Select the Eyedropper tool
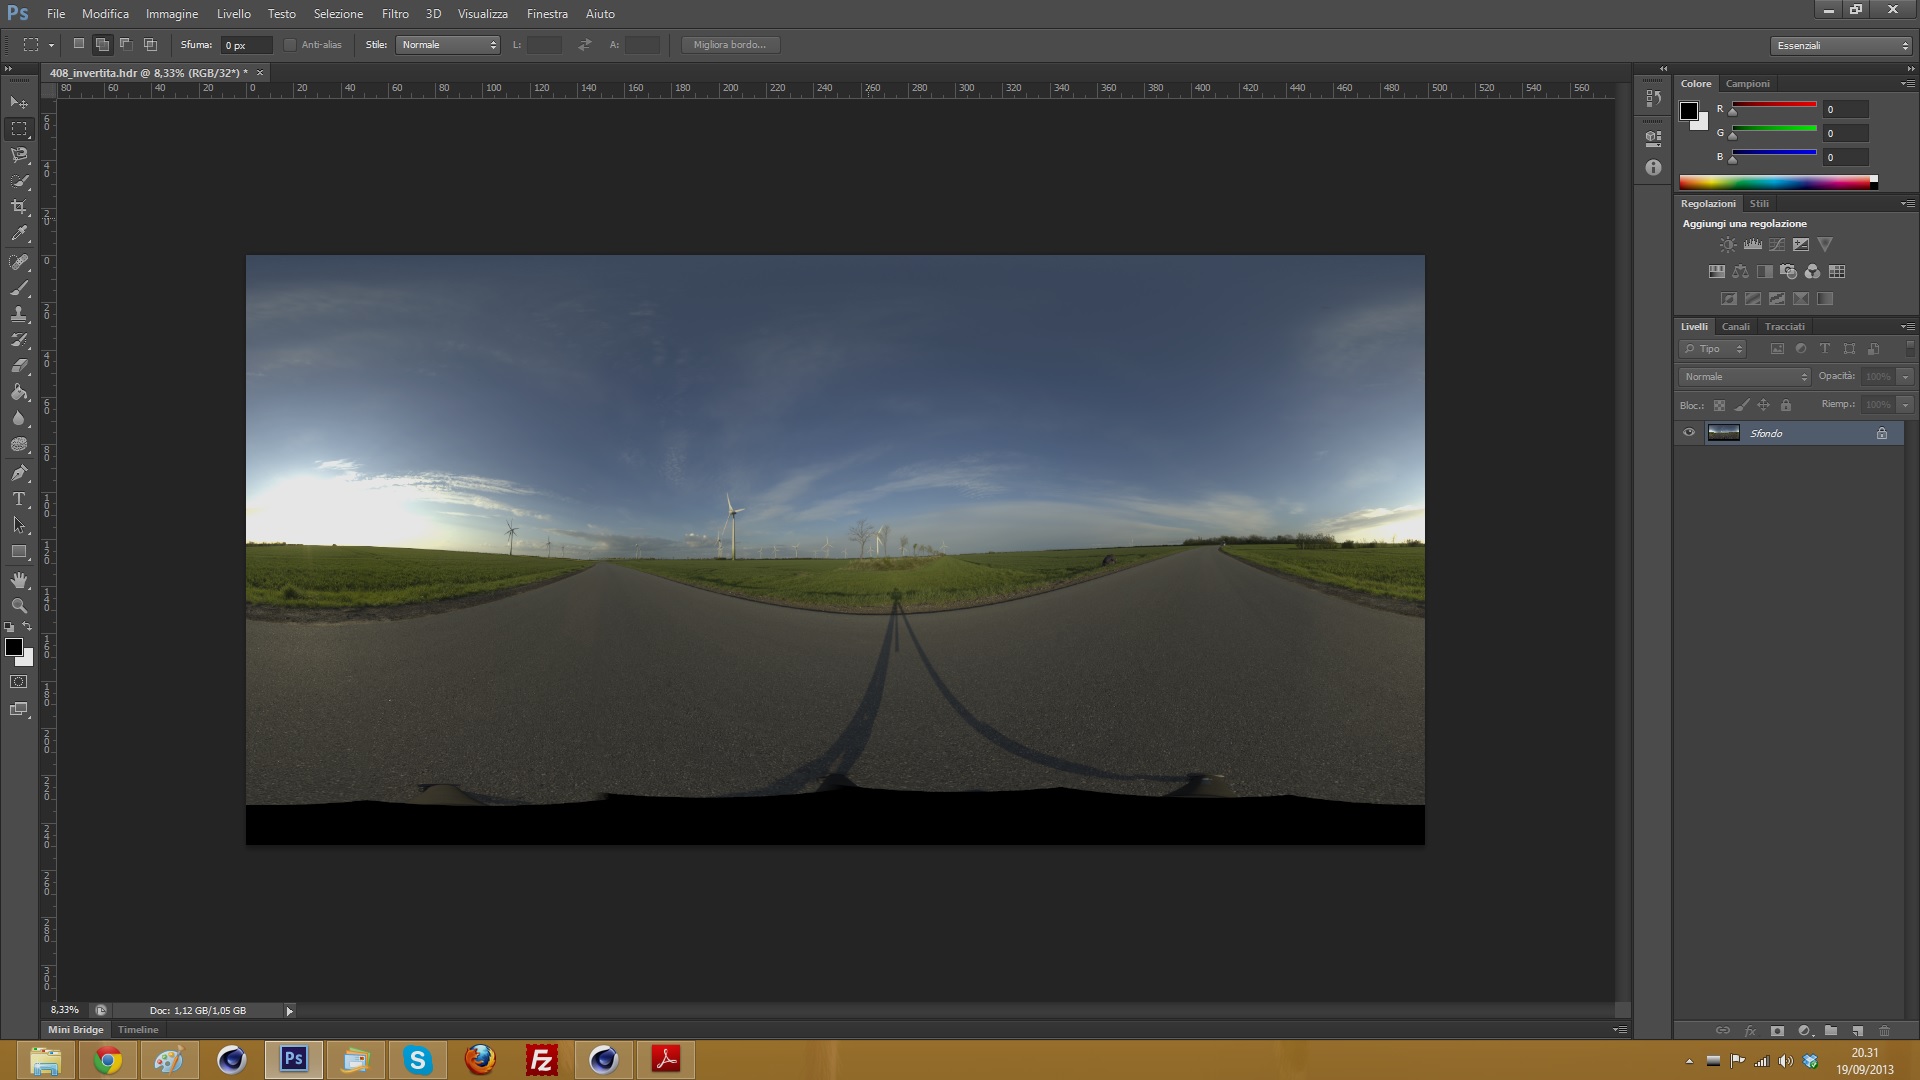Screen dimensions: 1920x1080 pyautogui.click(x=19, y=234)
